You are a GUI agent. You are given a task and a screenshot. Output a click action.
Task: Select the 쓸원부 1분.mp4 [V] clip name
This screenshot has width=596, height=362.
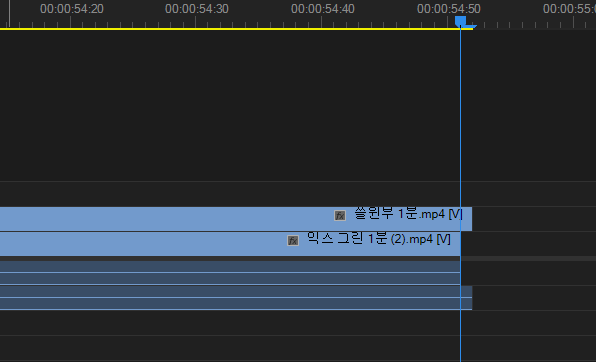click(409, 214)
